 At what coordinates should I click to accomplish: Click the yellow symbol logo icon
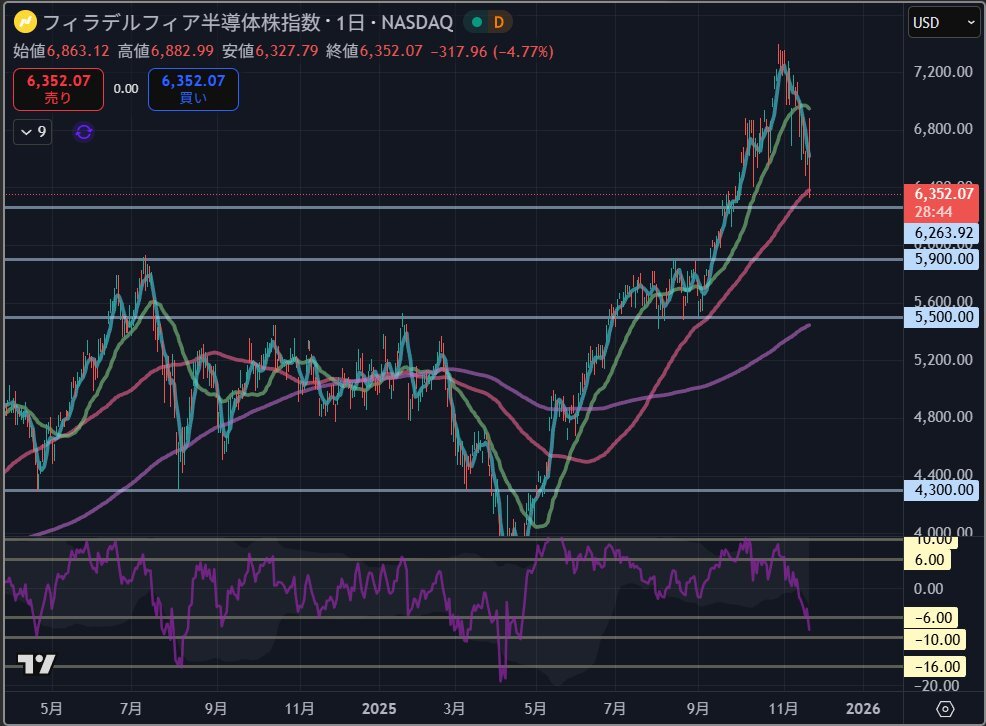(26, 23)
